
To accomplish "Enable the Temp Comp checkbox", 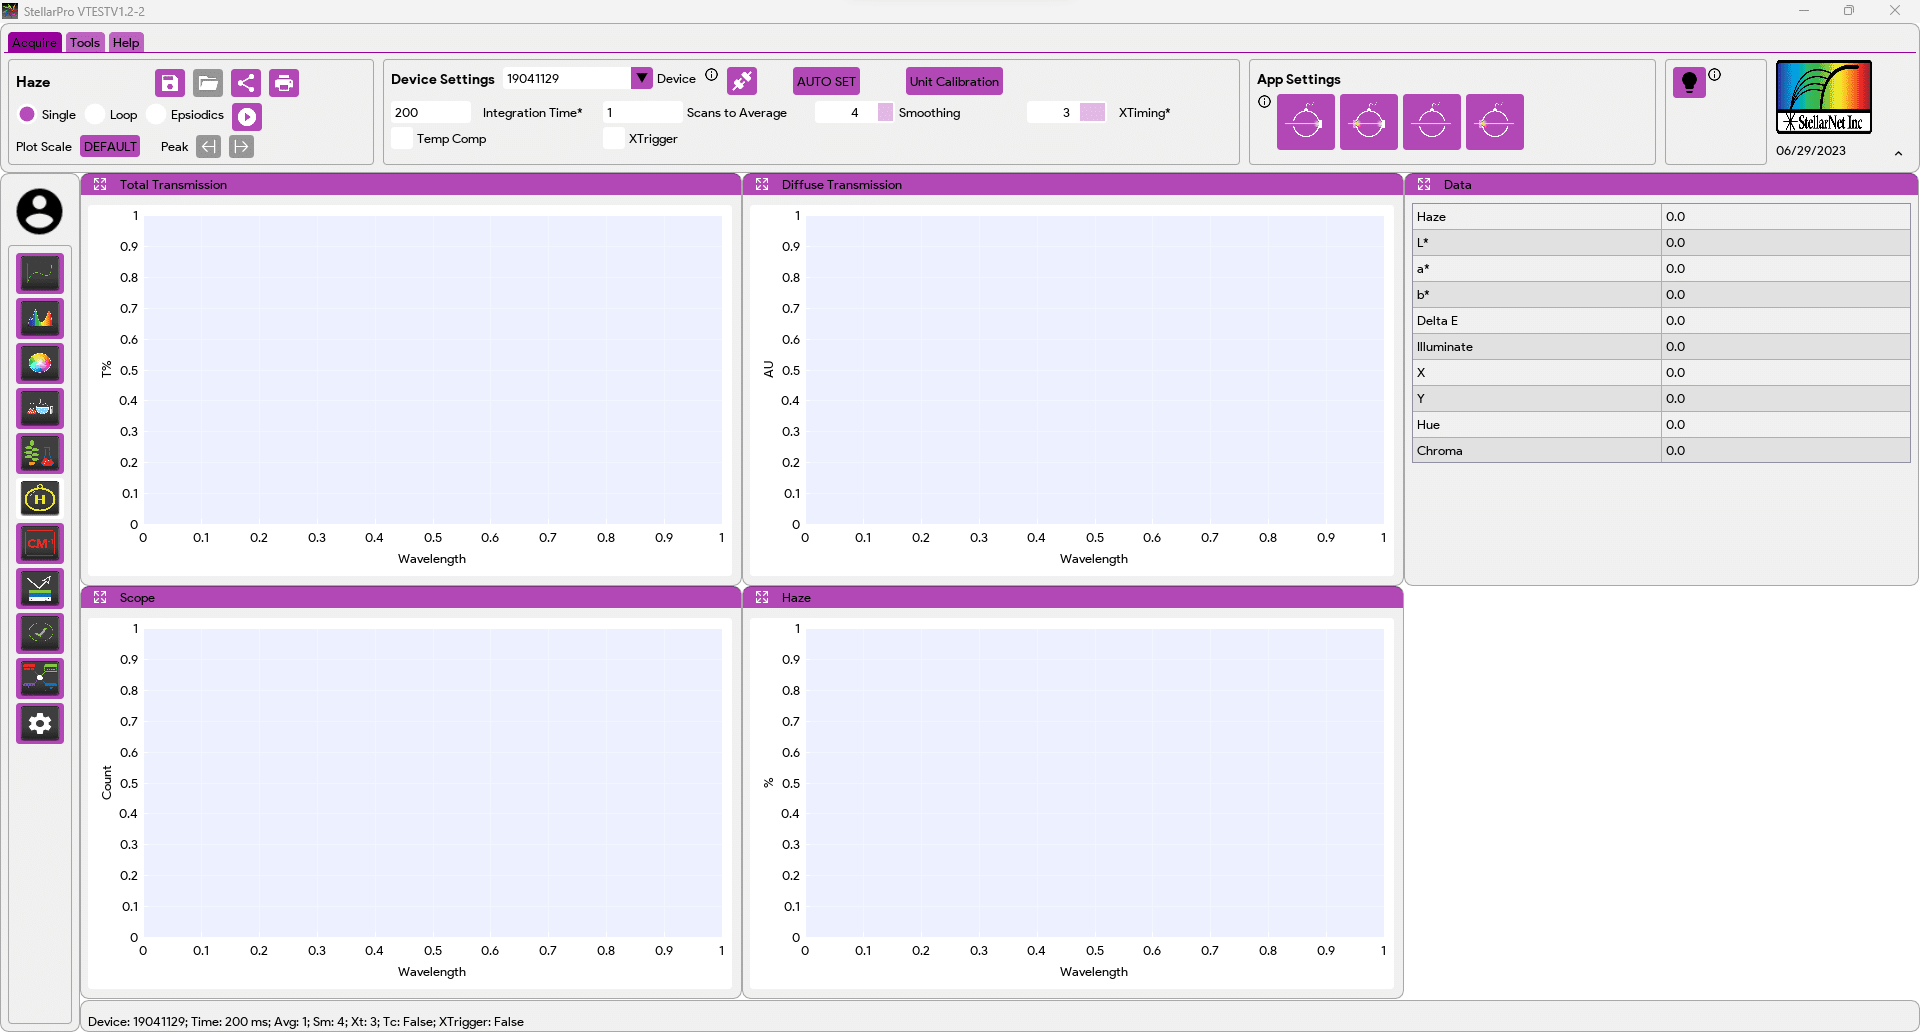I will (x=403, y=139).
